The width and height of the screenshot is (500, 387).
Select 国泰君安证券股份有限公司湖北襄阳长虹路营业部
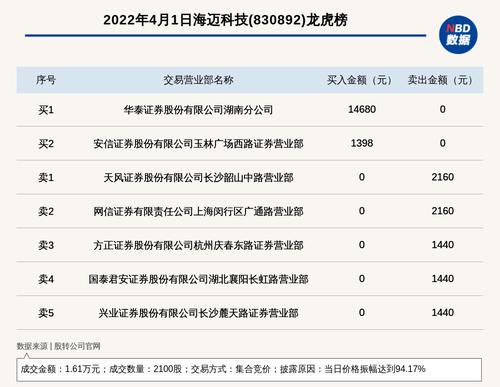(x=198, y=279)
